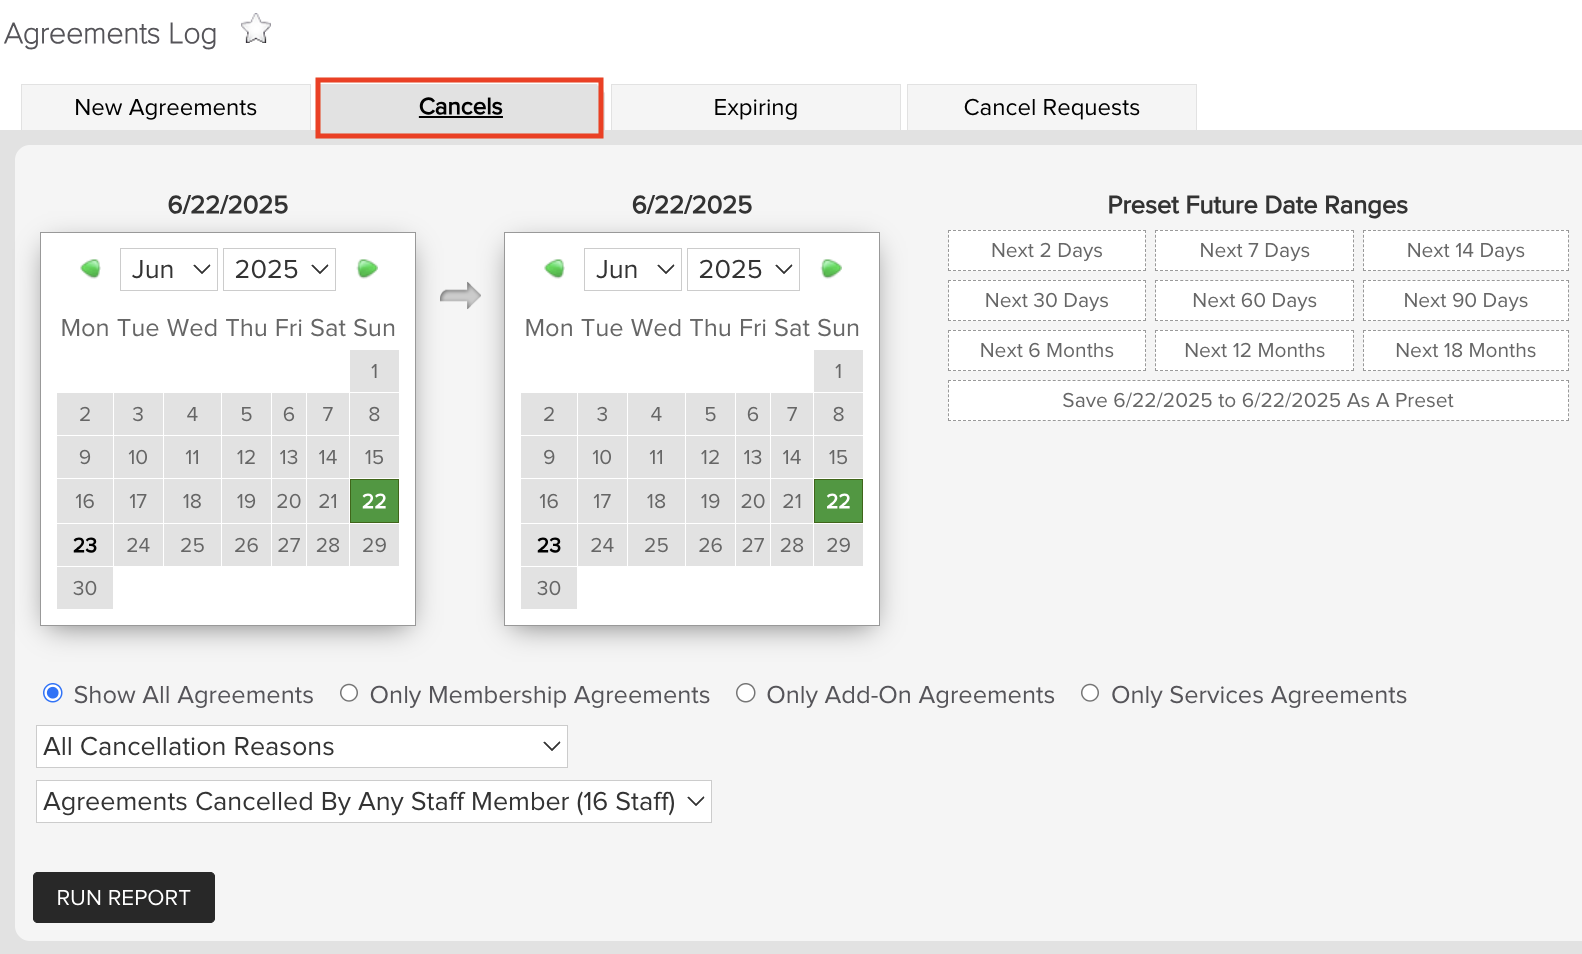Open the Cancel Requests tab
The height and width of the screenshot is (954, 1582).
point(1052,107)
